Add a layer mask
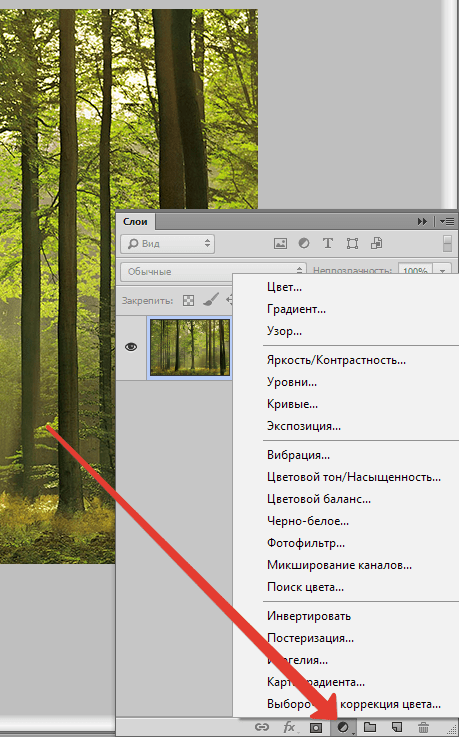 pyautogui.click(x=316, y=728)
